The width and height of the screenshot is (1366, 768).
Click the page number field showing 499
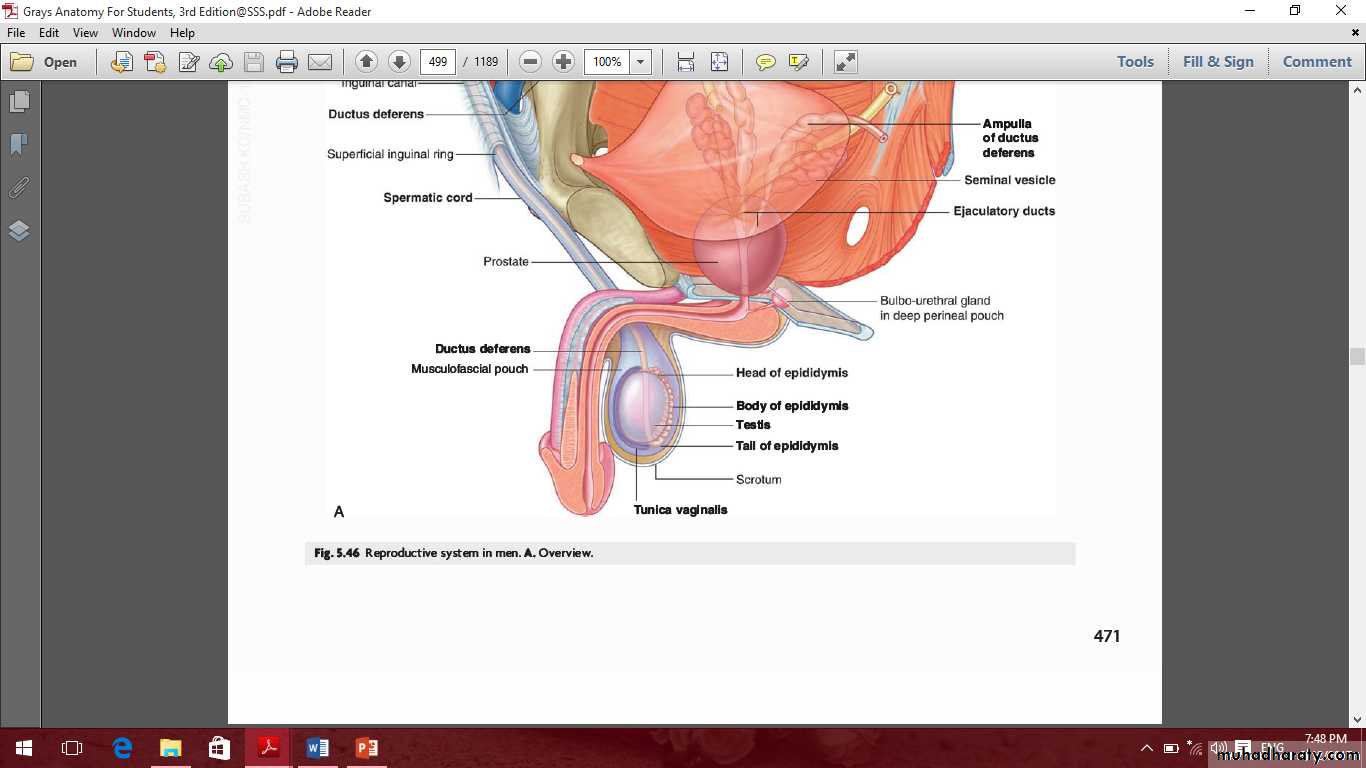[438, 62]
